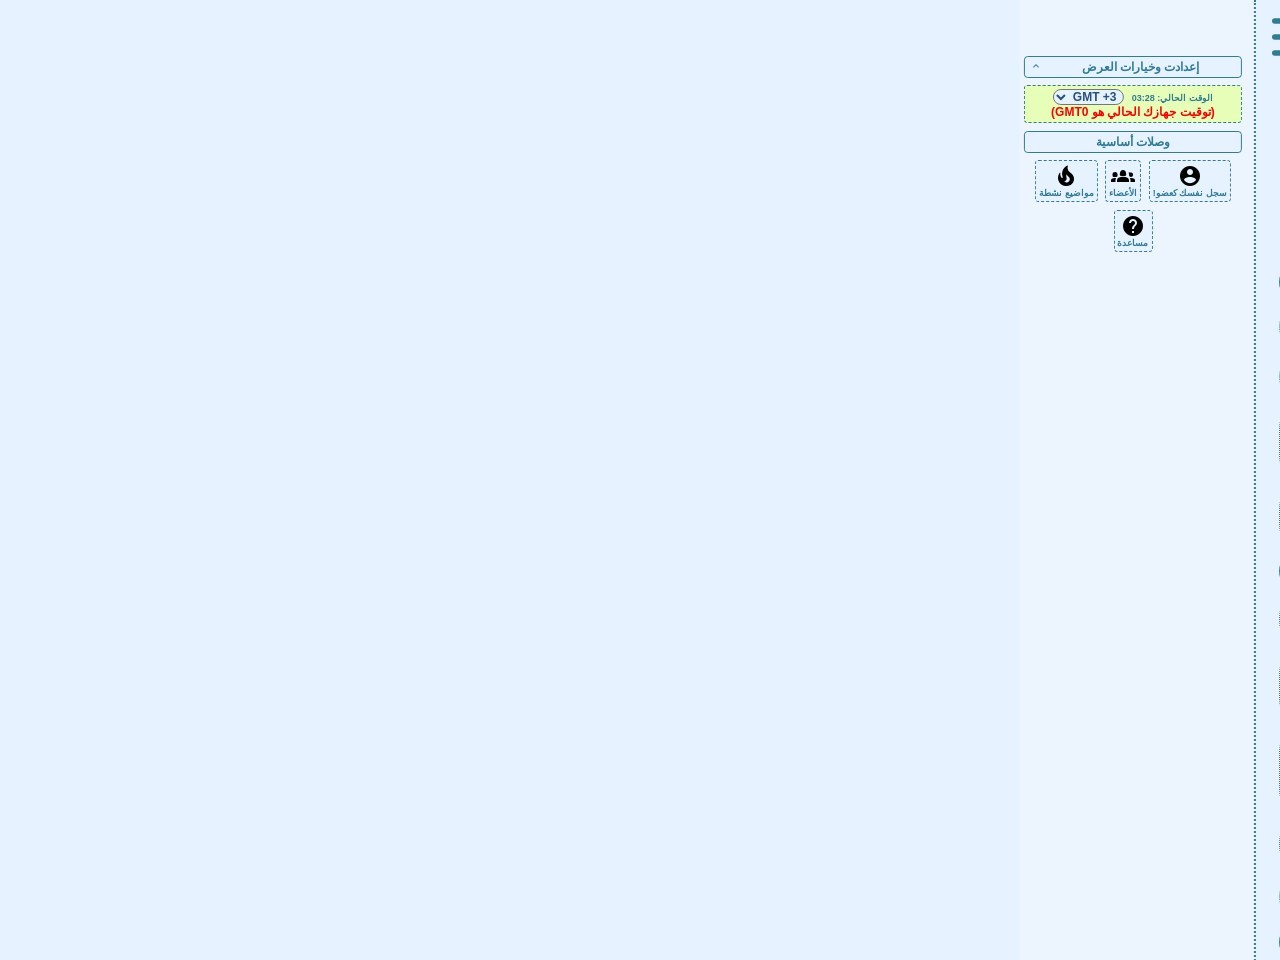Click the إعدادت وخيارات العرض header title
The height and width of the screenshot is (960, 1280).
(x=1140, y=67)
